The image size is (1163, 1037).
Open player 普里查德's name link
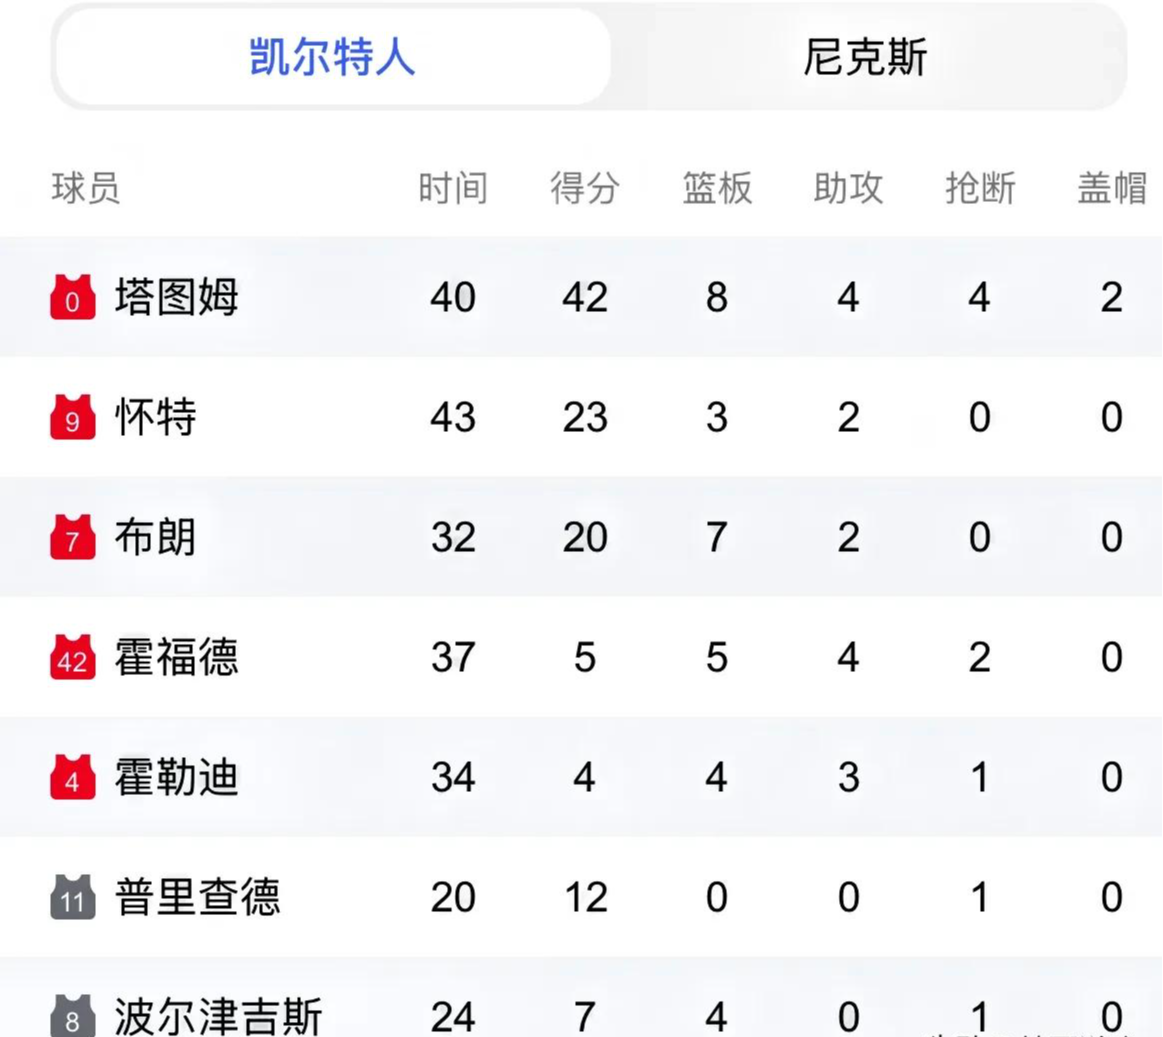(x=197, y=898)
